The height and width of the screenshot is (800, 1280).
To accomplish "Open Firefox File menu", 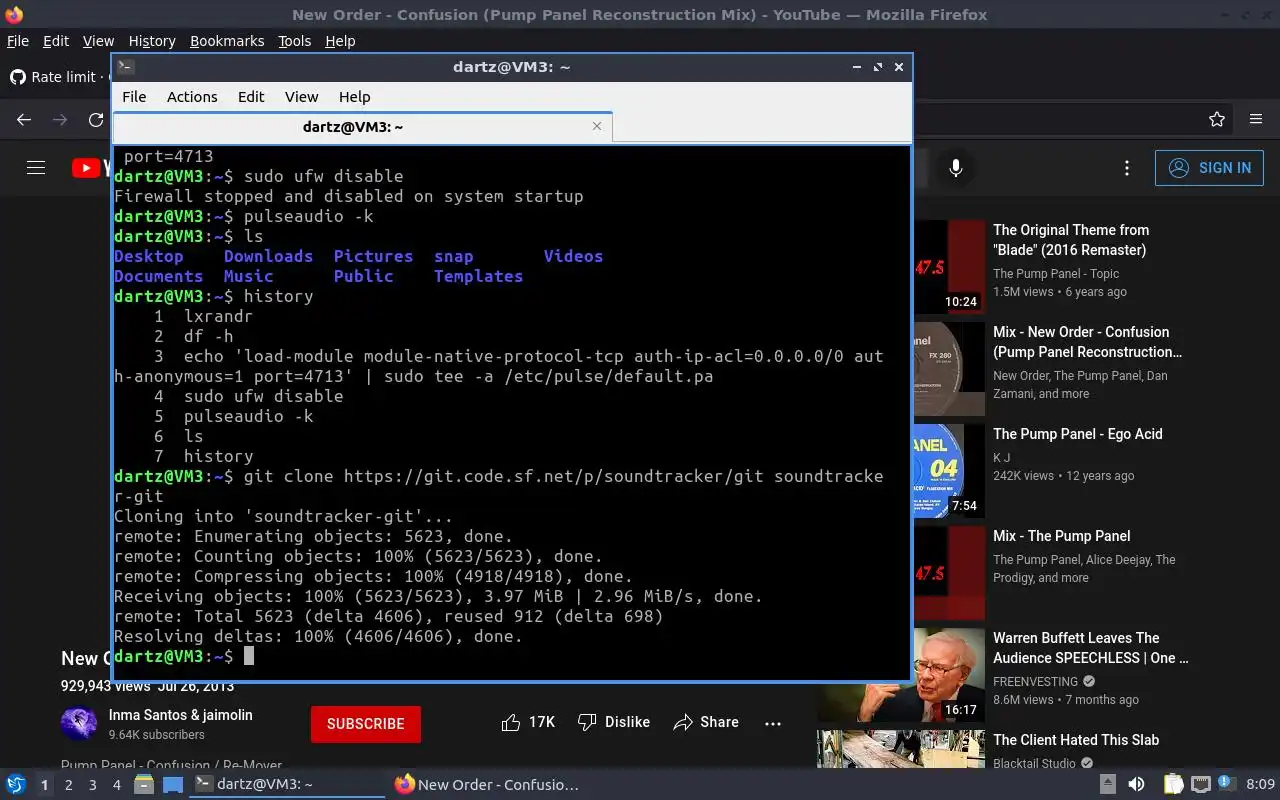I will [x=18, y=41].
